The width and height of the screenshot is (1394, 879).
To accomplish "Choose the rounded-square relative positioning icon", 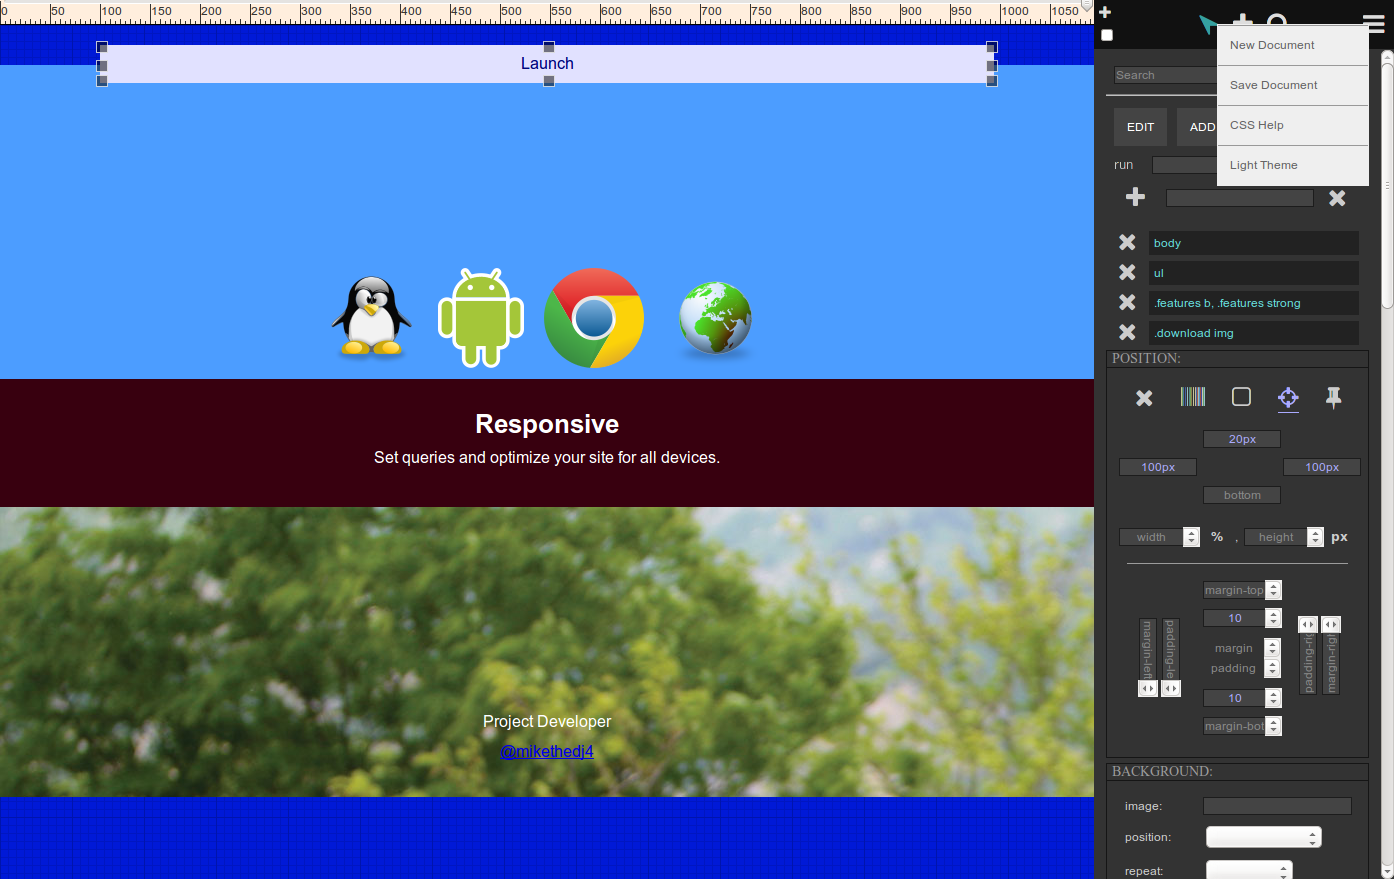I will (x=1240, y=397).
